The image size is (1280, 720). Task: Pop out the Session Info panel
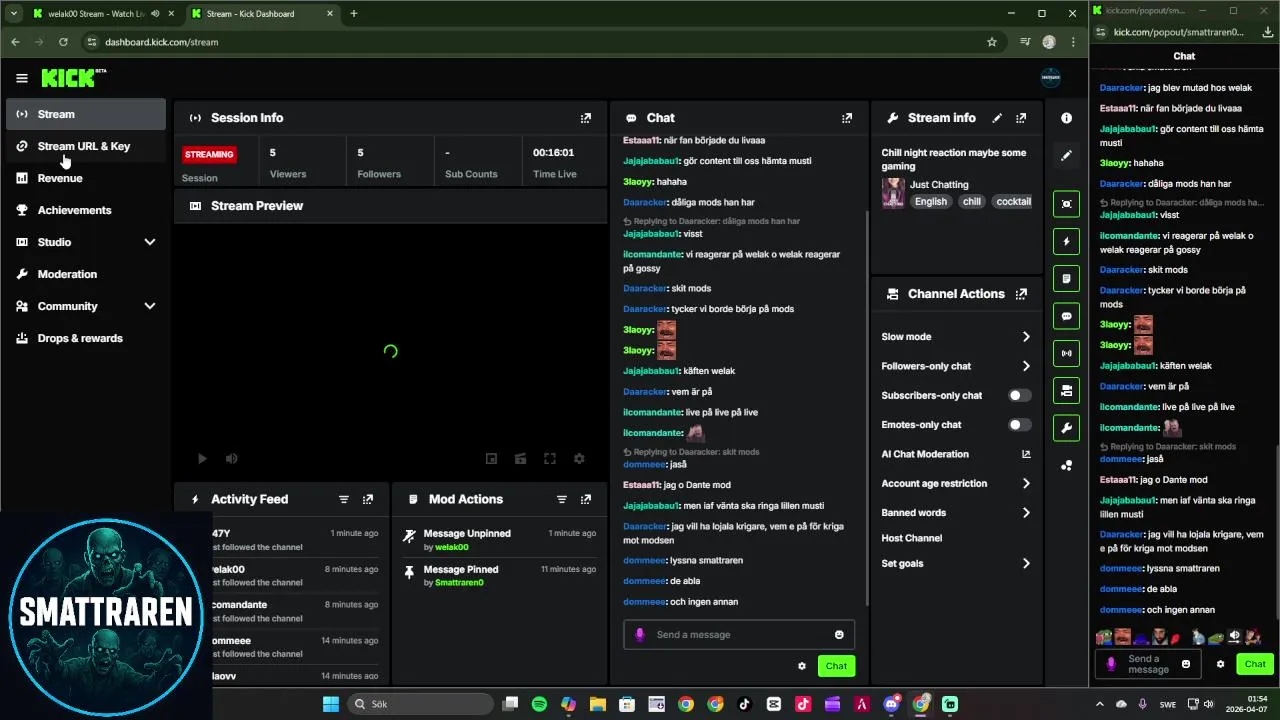pyautogui.click(x=586, y=118)
